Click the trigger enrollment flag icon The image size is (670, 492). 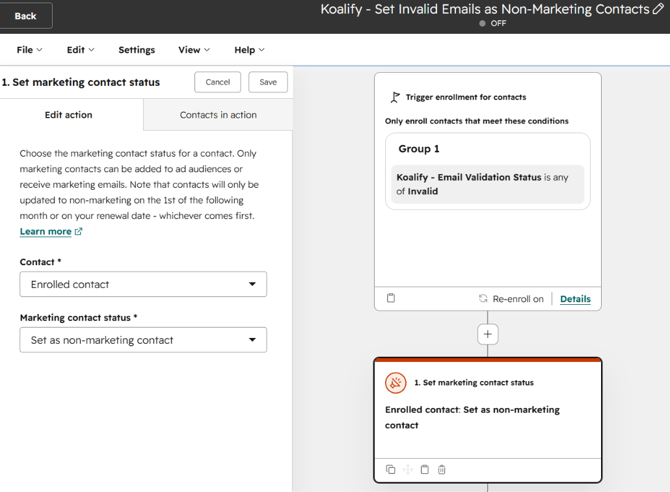click(x=395, y=97)
